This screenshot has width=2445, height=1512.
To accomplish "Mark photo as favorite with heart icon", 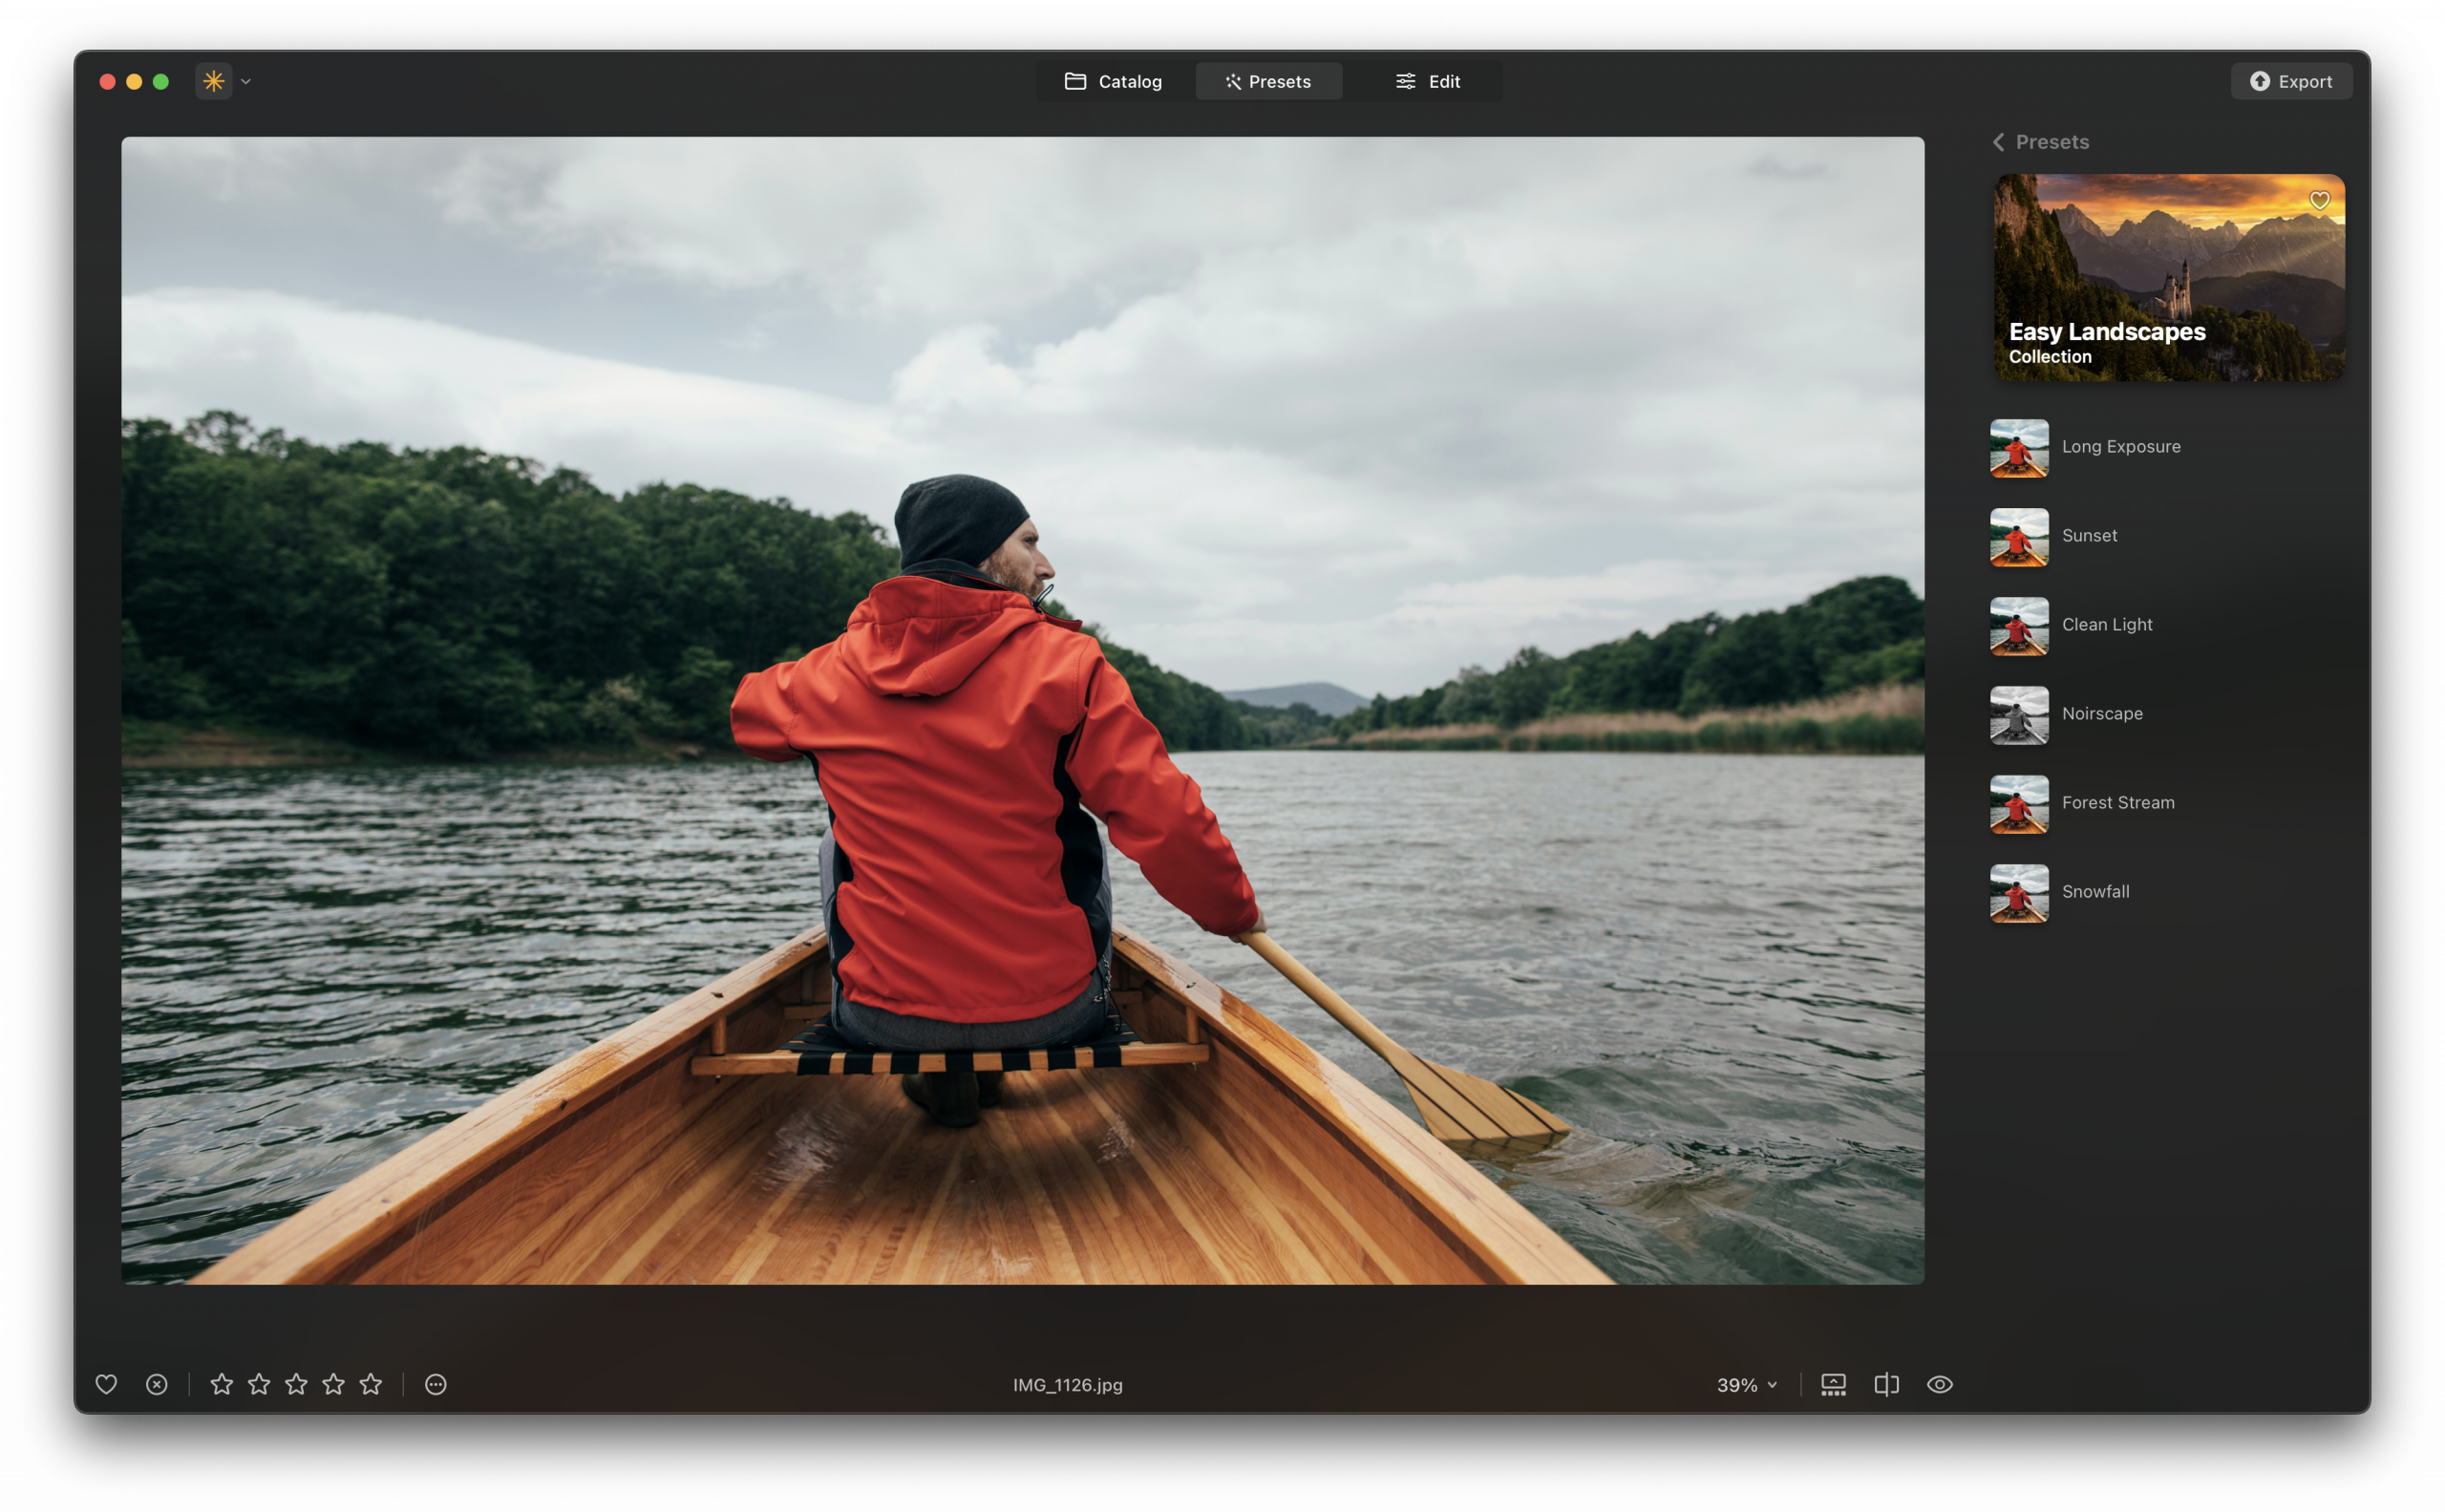I will point(106,1384).
